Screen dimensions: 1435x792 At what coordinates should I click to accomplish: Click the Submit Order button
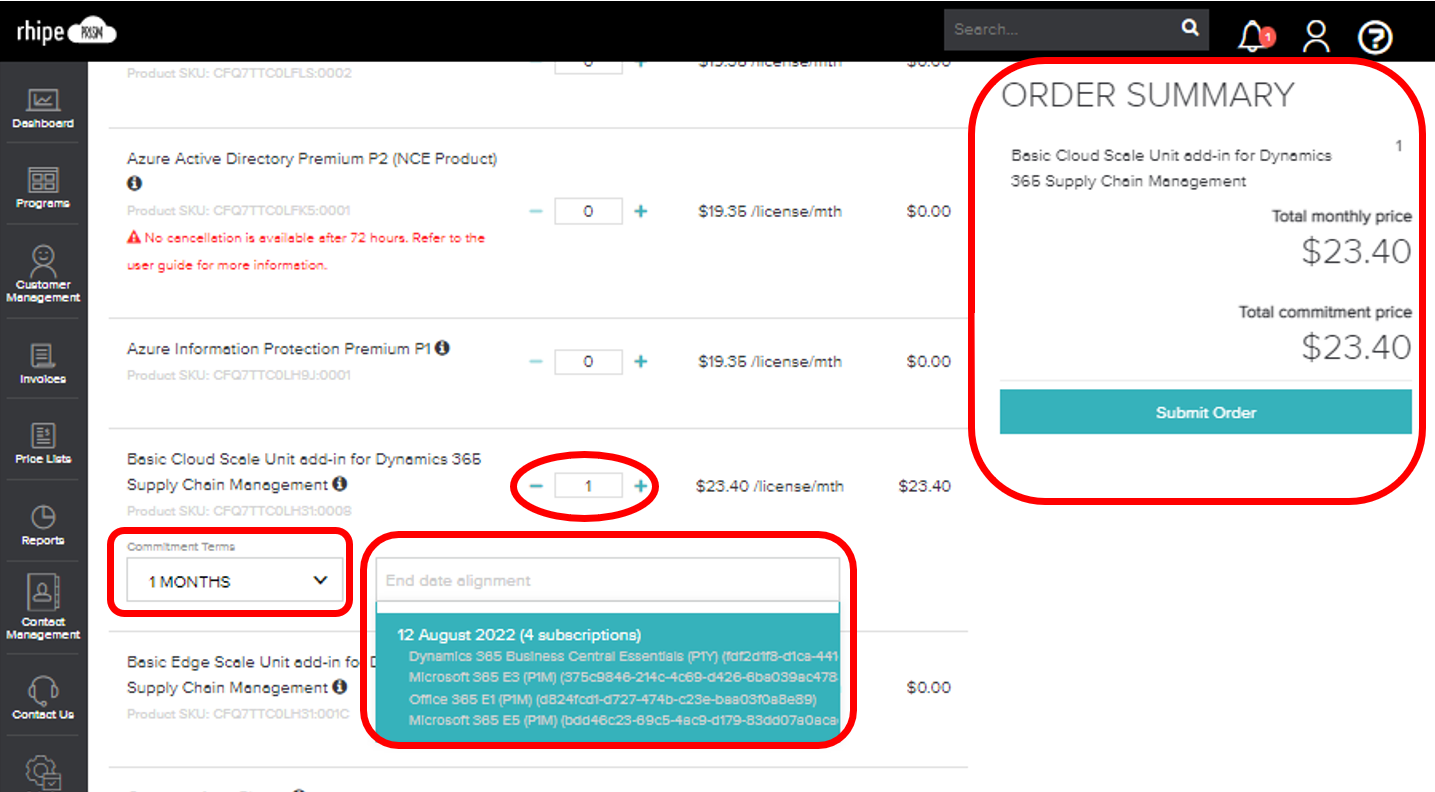click(x=1206, y=412)
